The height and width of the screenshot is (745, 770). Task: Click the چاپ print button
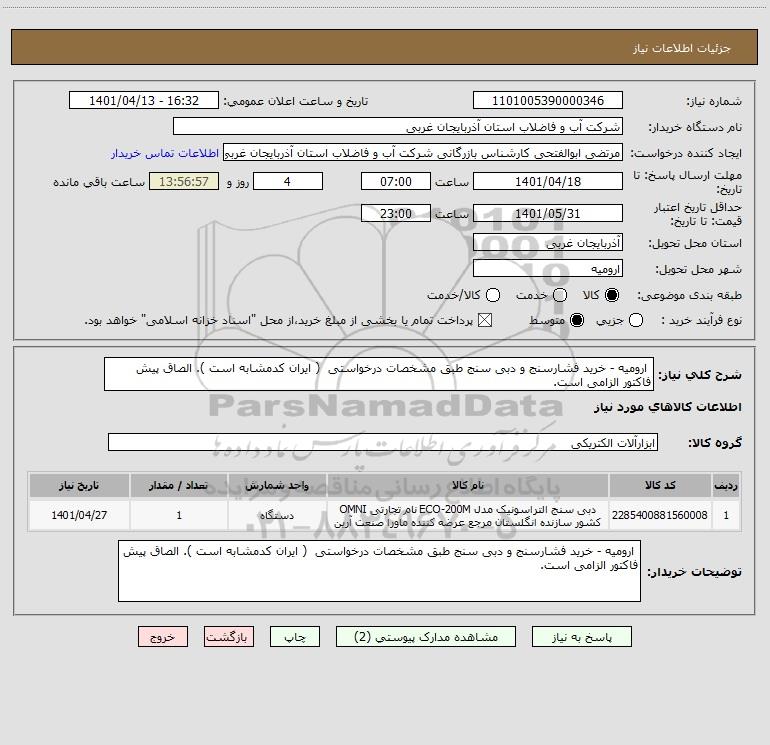pyautogui.click(x=295, y=637)
